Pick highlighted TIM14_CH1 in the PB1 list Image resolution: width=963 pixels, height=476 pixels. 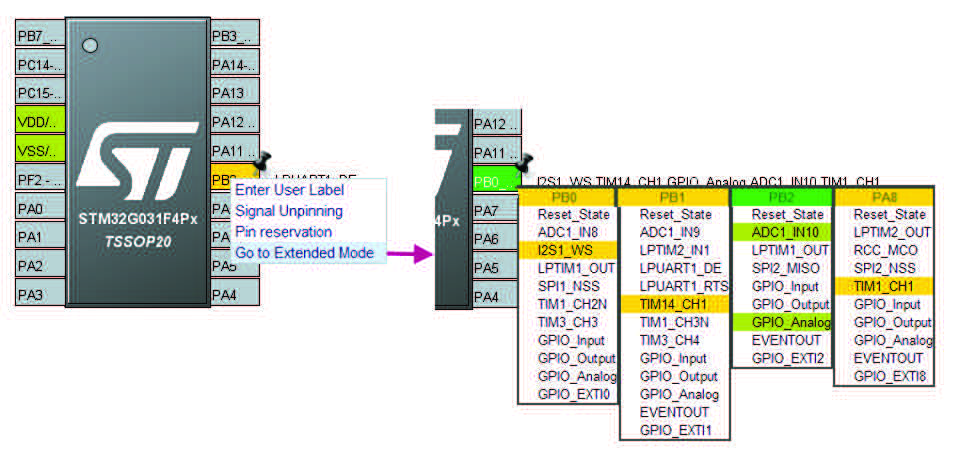pos(674,304)
